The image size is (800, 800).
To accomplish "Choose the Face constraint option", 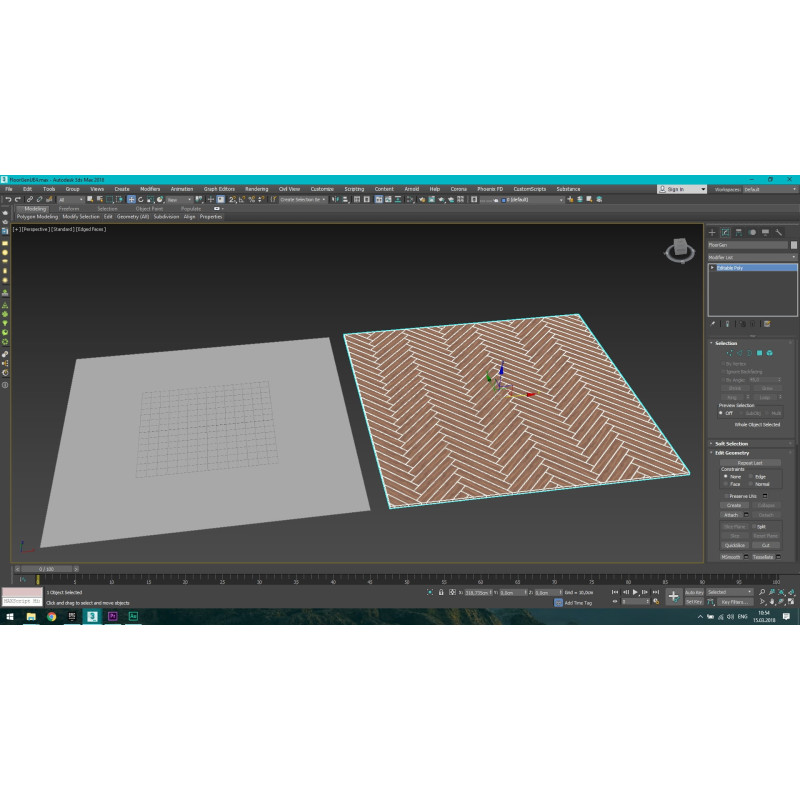I will (x=727, y=484).
